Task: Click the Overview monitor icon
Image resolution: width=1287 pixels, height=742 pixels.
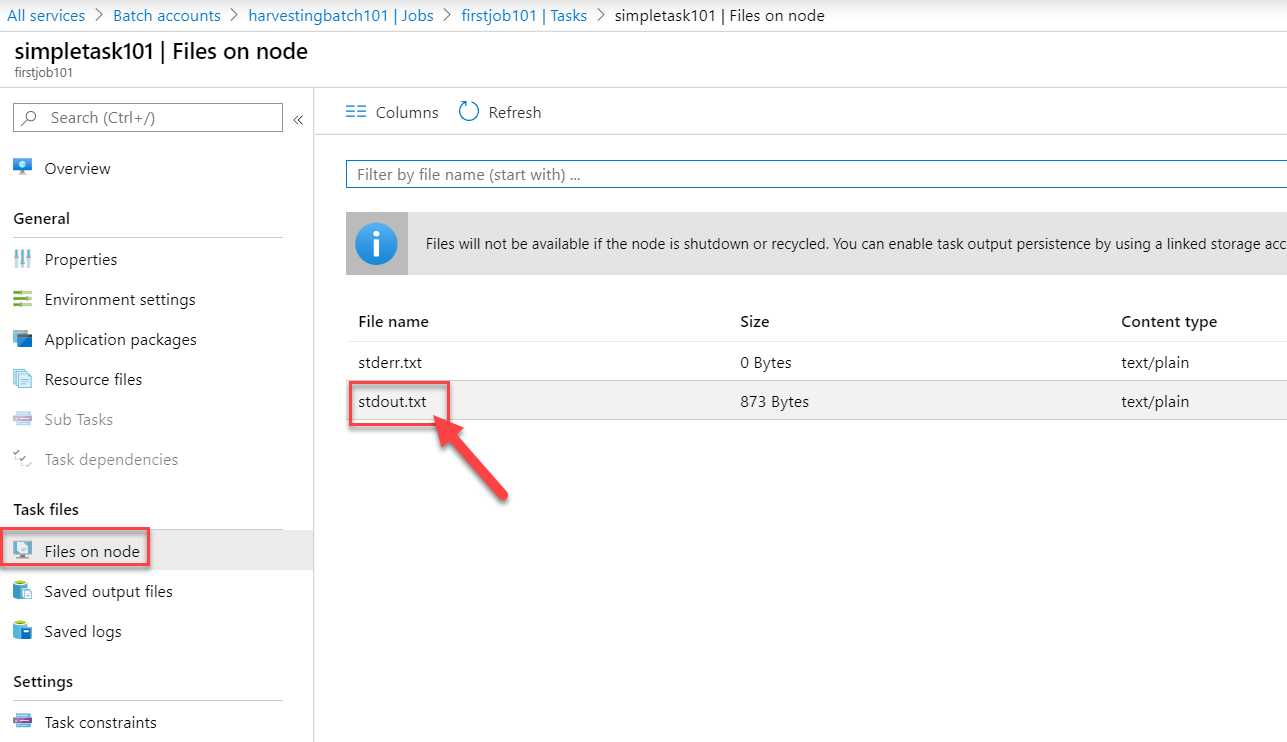Action: (23, 168)
